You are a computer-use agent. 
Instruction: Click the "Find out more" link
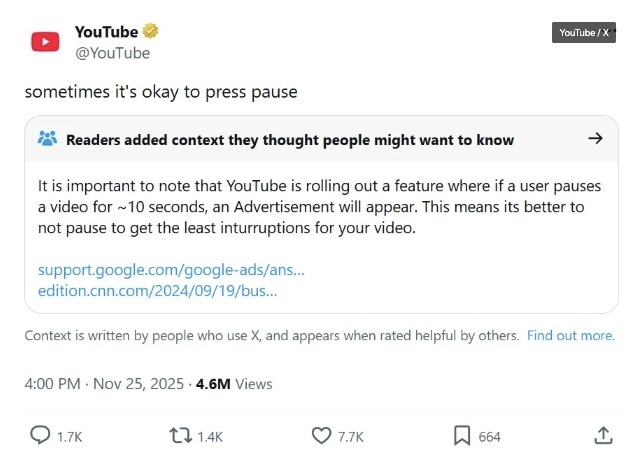(570, 336)
